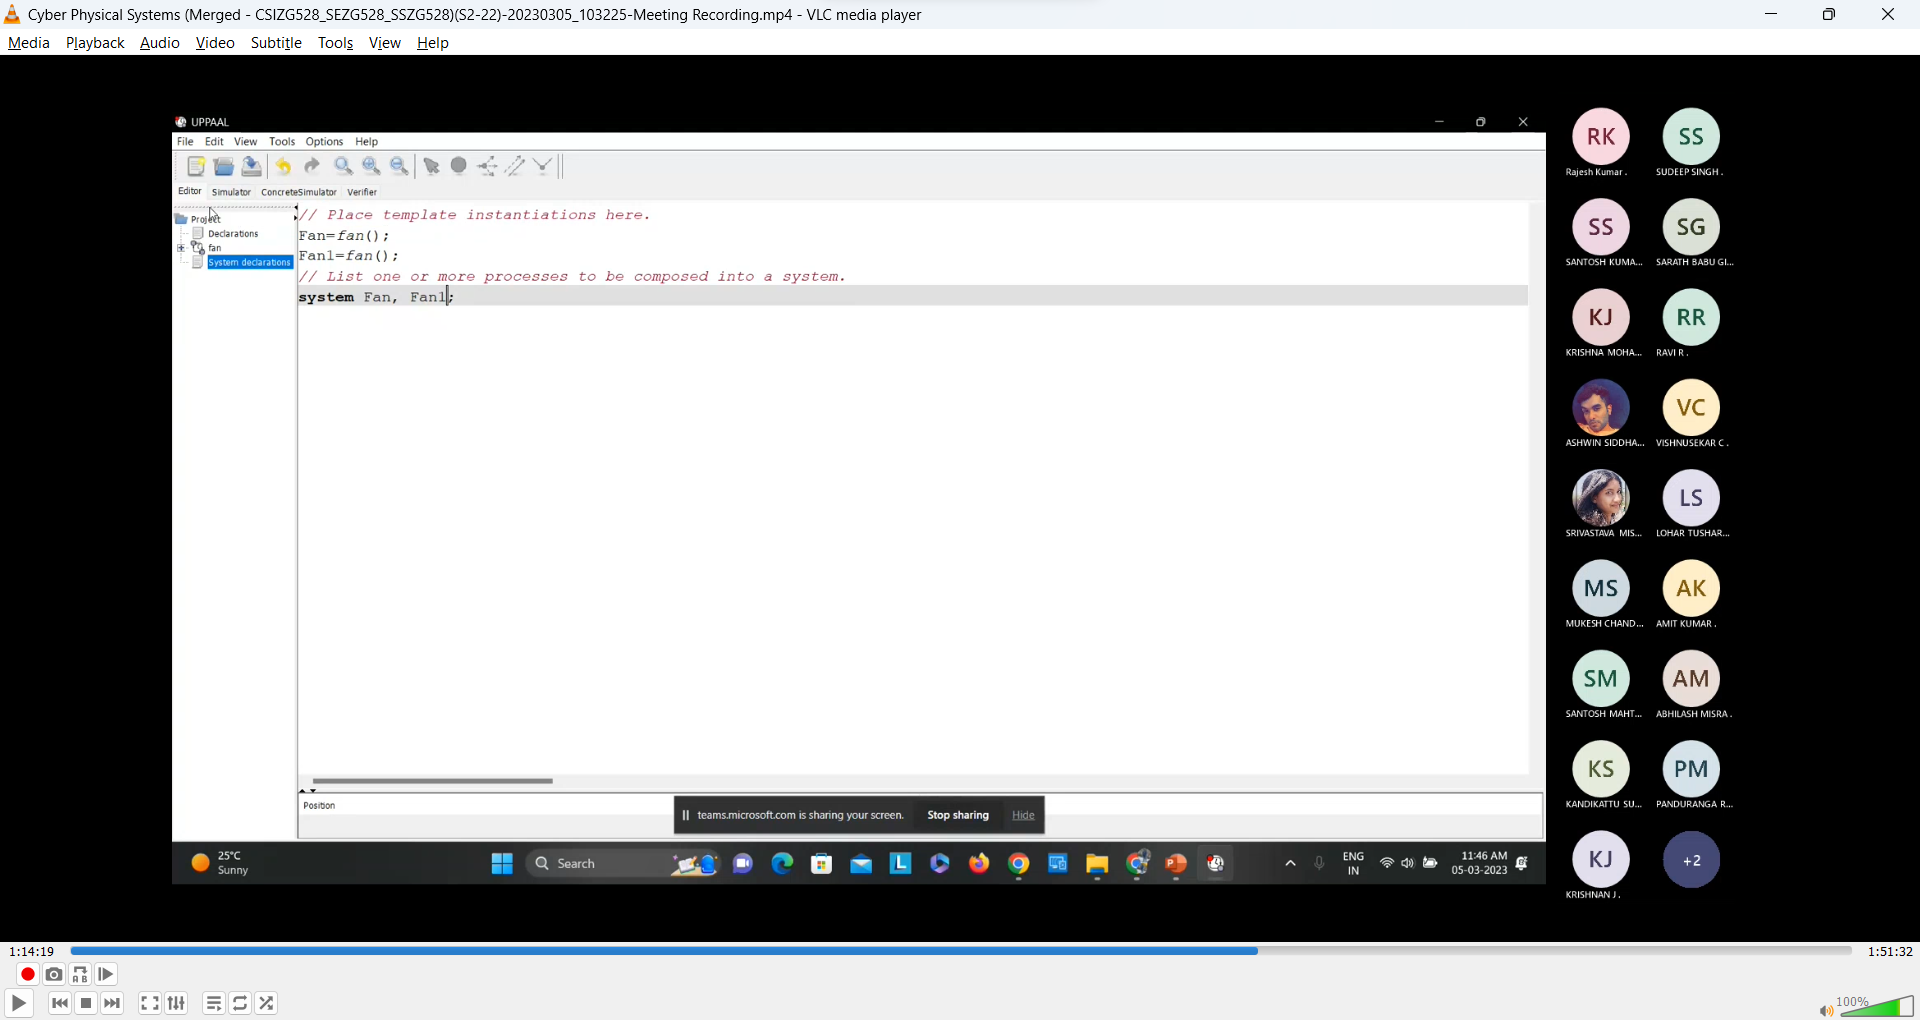This screenshot has width=1920, height=1020.
Task: Open the VLC Tools menu
Action: [335, 43]
